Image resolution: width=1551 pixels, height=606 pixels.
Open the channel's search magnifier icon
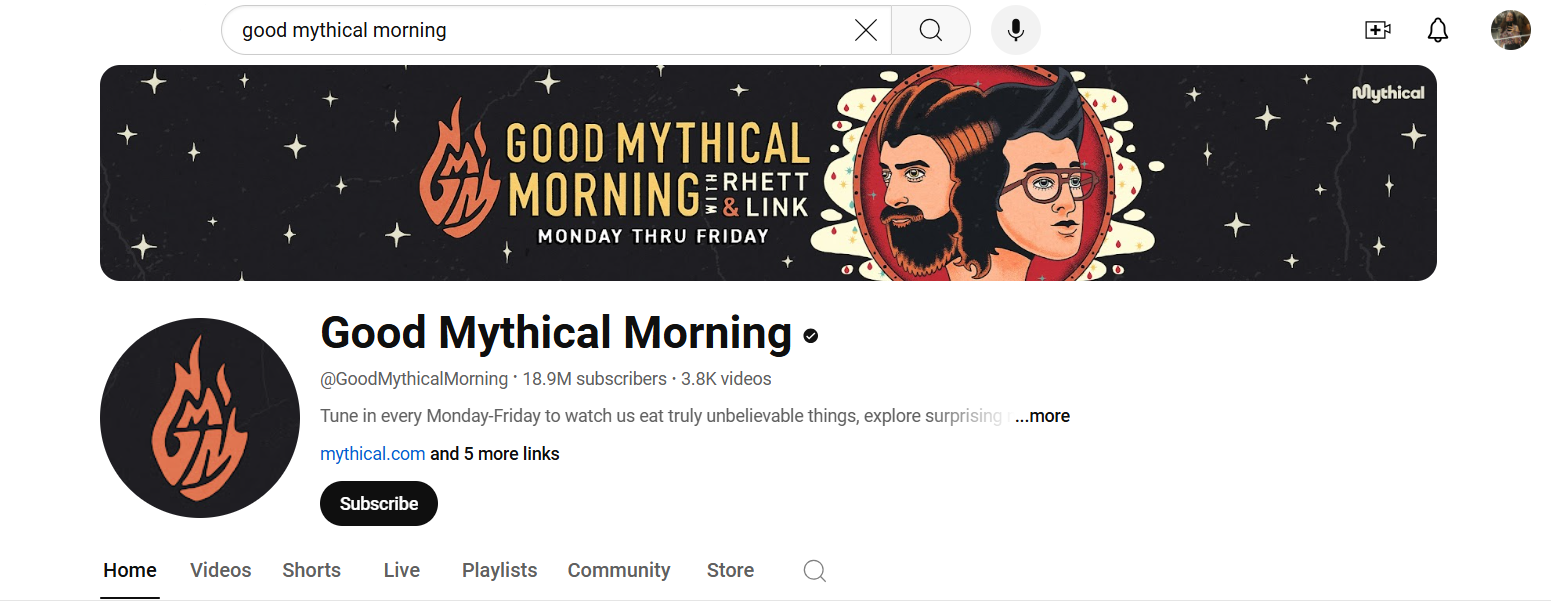coord(813,570)
